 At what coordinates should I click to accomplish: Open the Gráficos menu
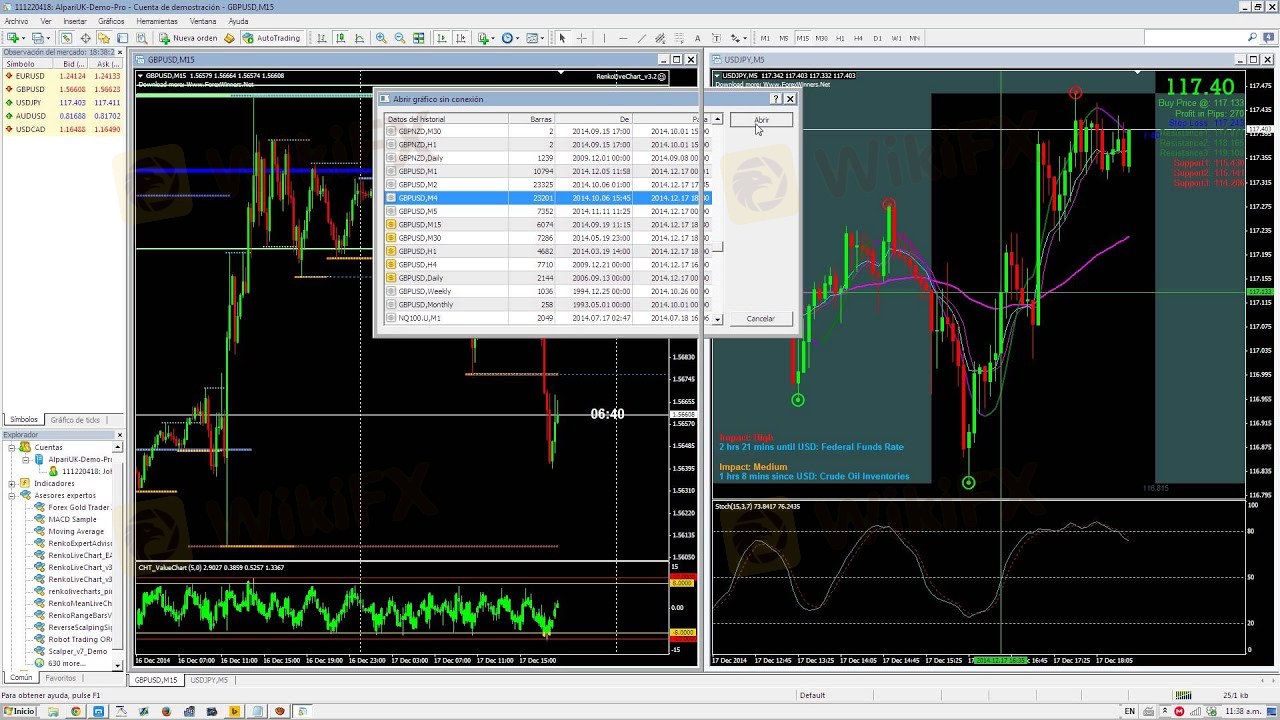click(111, 21)
